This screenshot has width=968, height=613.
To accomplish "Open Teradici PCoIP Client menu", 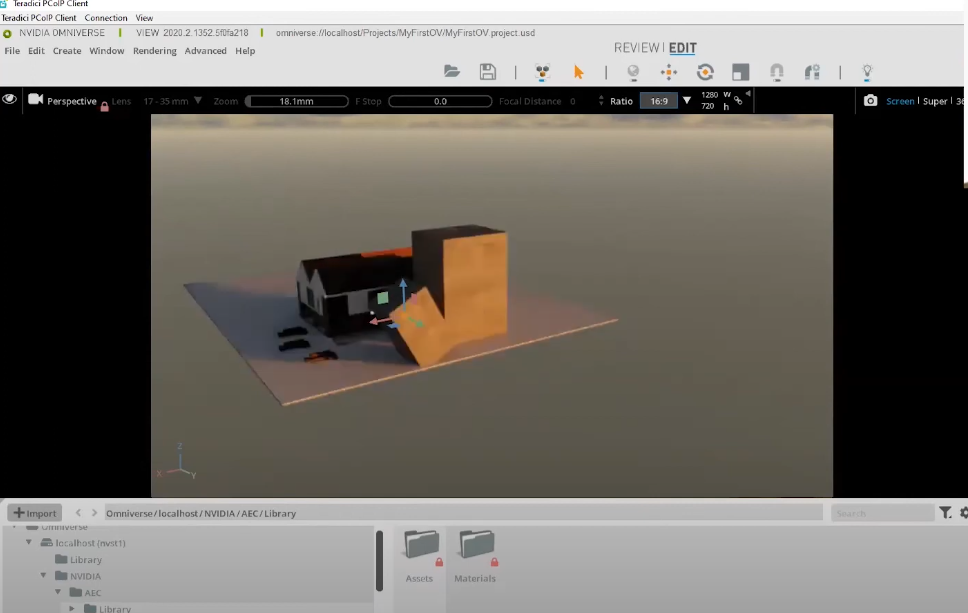I will click(39, 18).
